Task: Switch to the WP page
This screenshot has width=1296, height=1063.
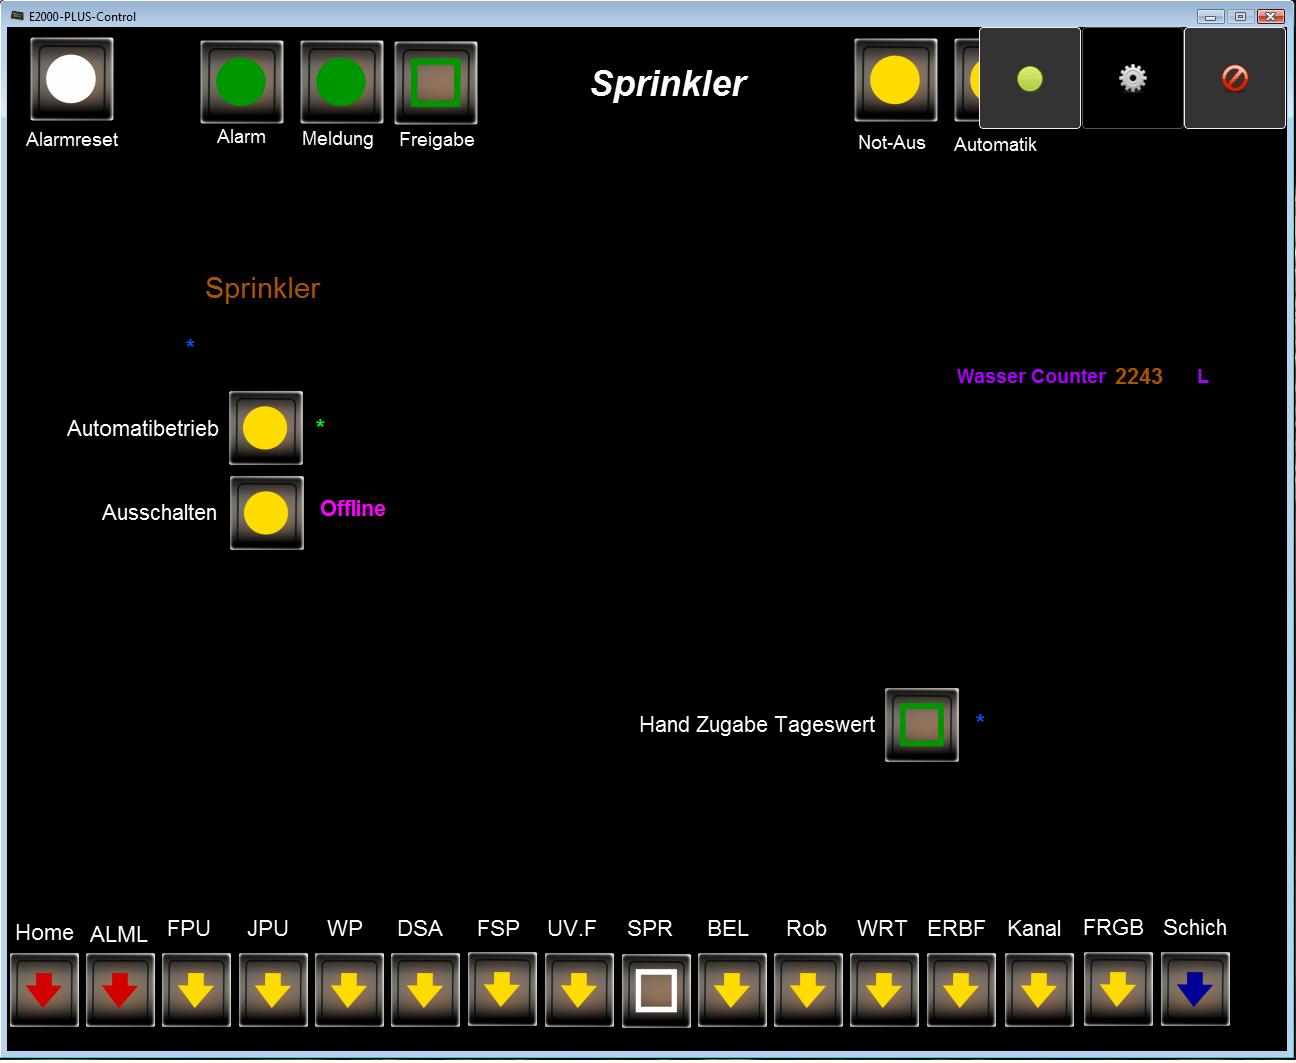Action: point(348,990)
